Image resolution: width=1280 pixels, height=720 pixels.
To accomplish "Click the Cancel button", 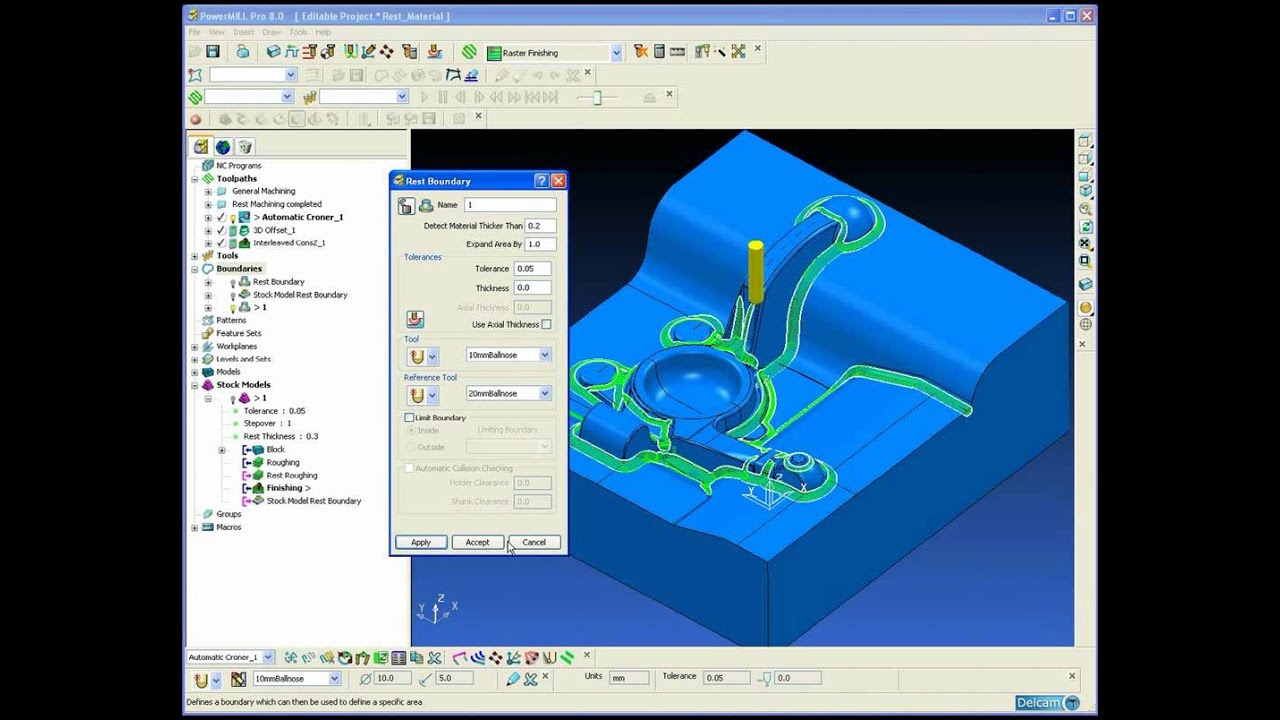I will (x=534, y=542).
